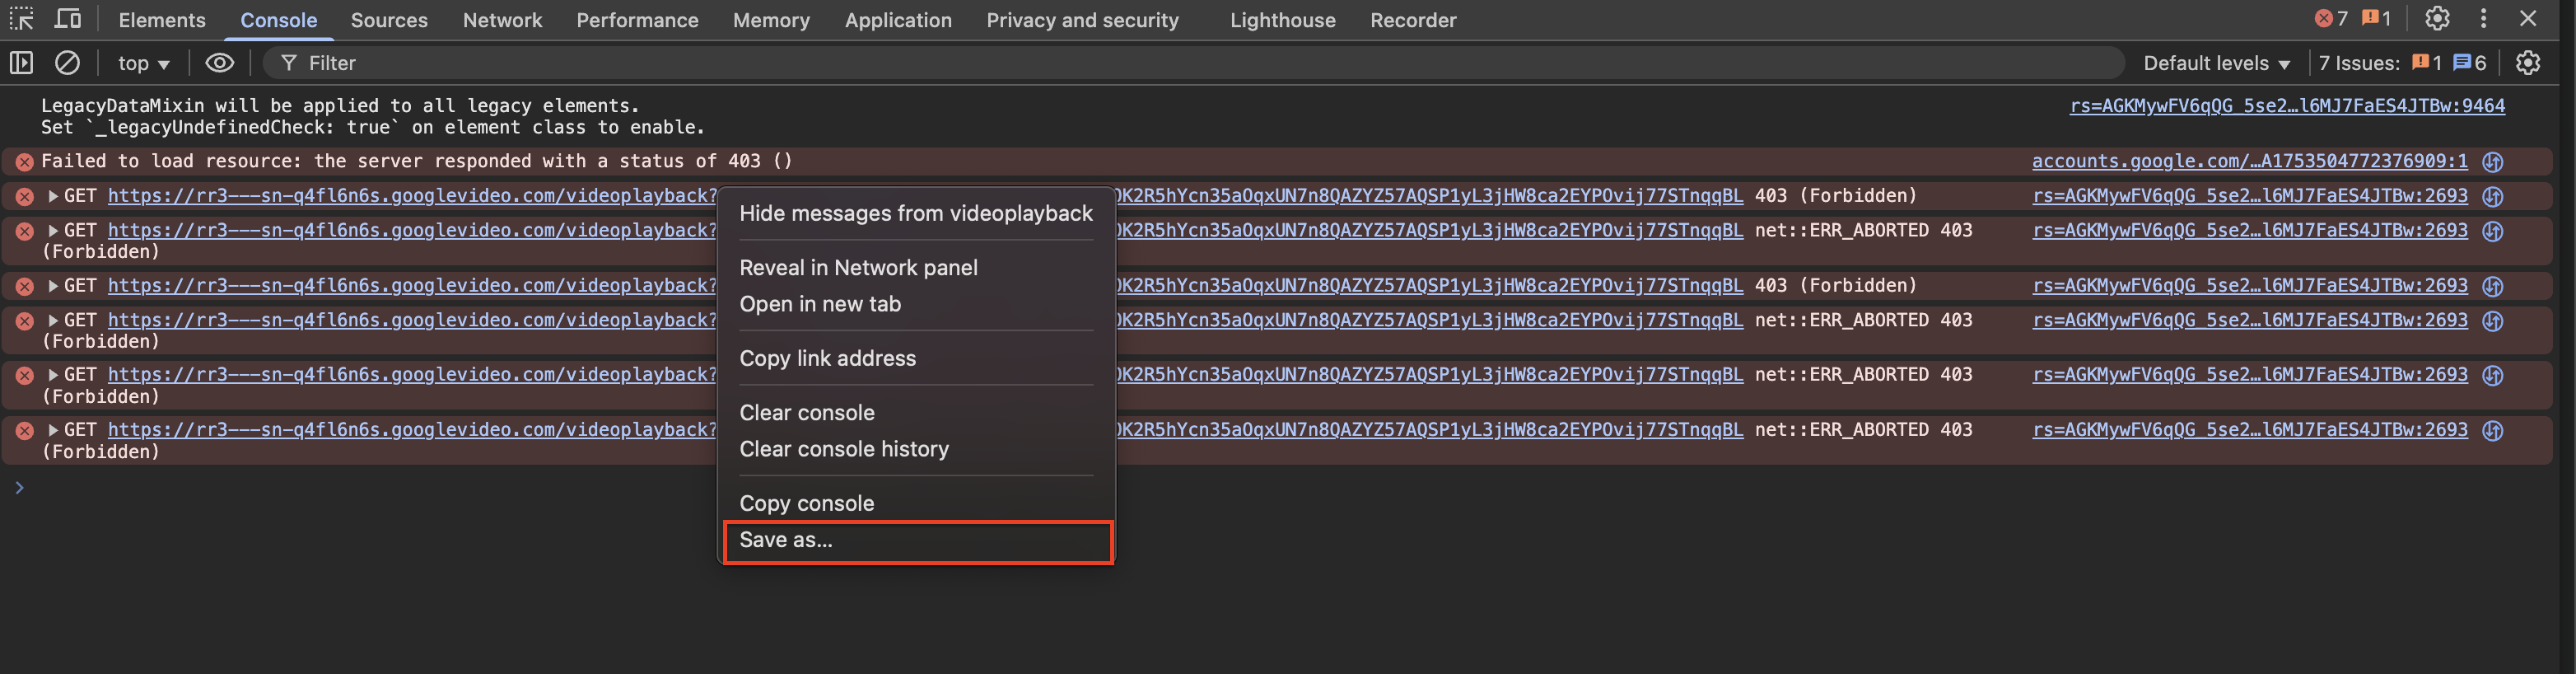Clear console using the circle-slash icon
This screenshot has height=674, width=2576.
click(67, 63)
